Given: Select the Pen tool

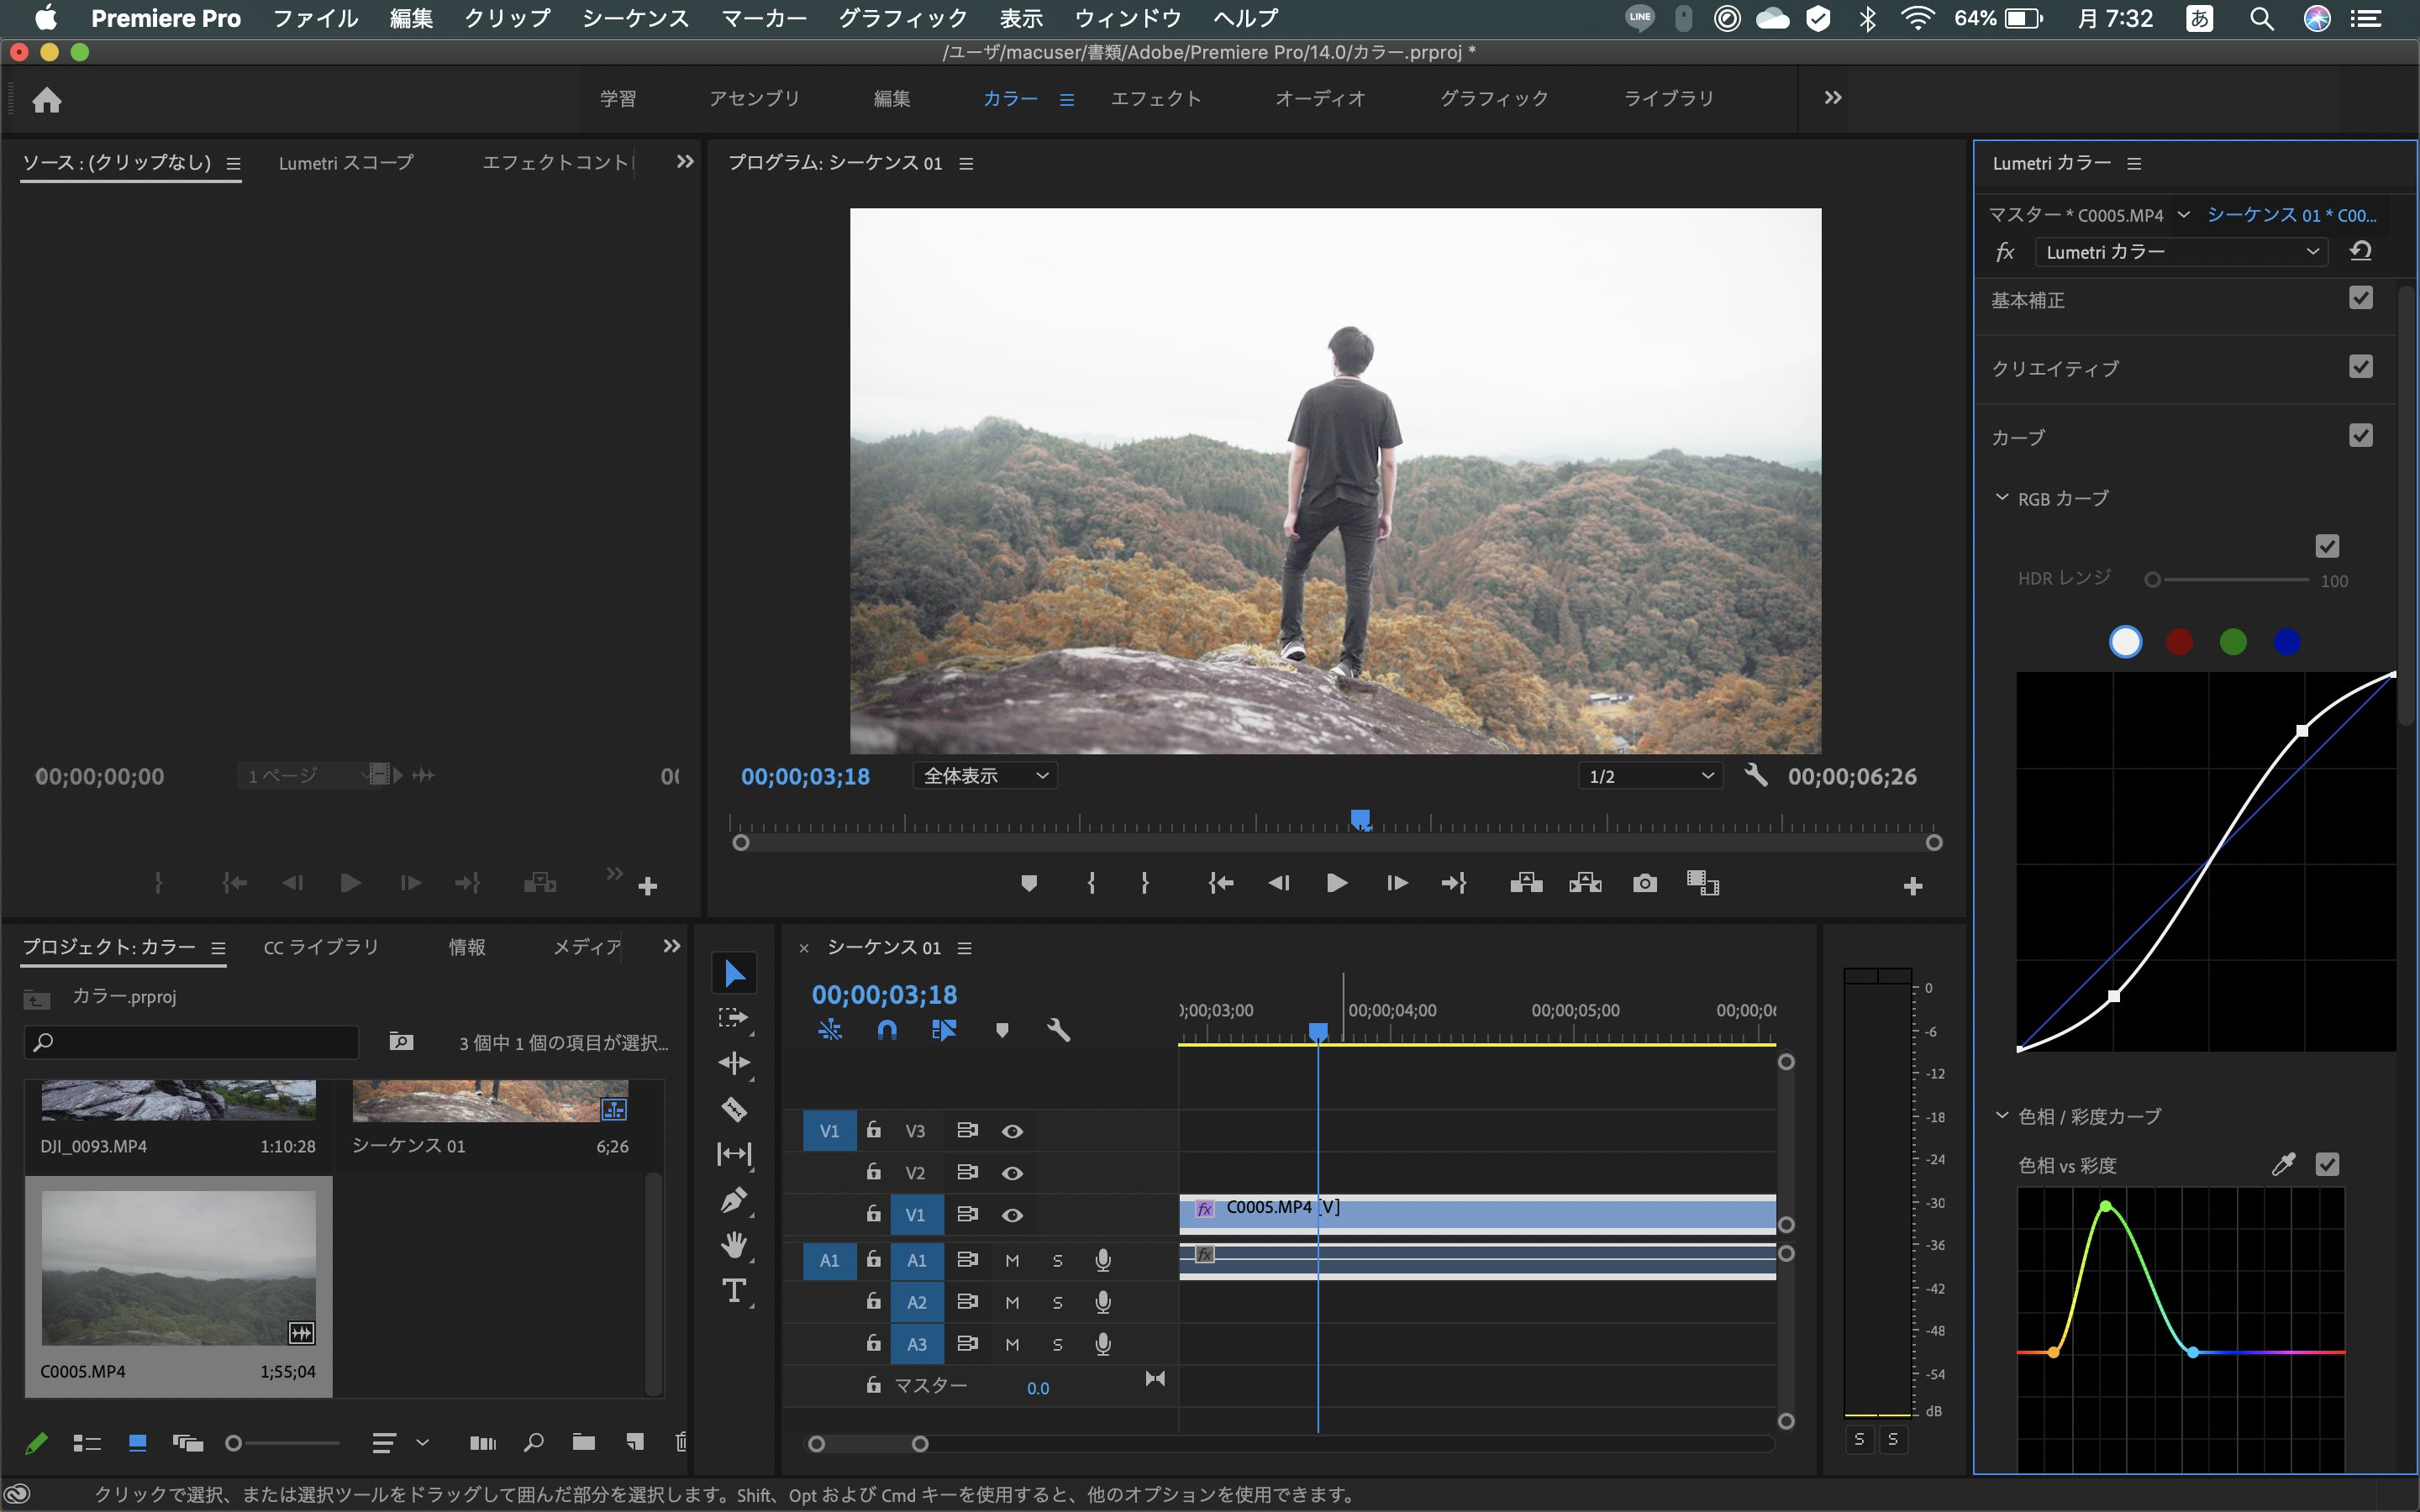Looking at the screenshot, I should click(734, 1199).
